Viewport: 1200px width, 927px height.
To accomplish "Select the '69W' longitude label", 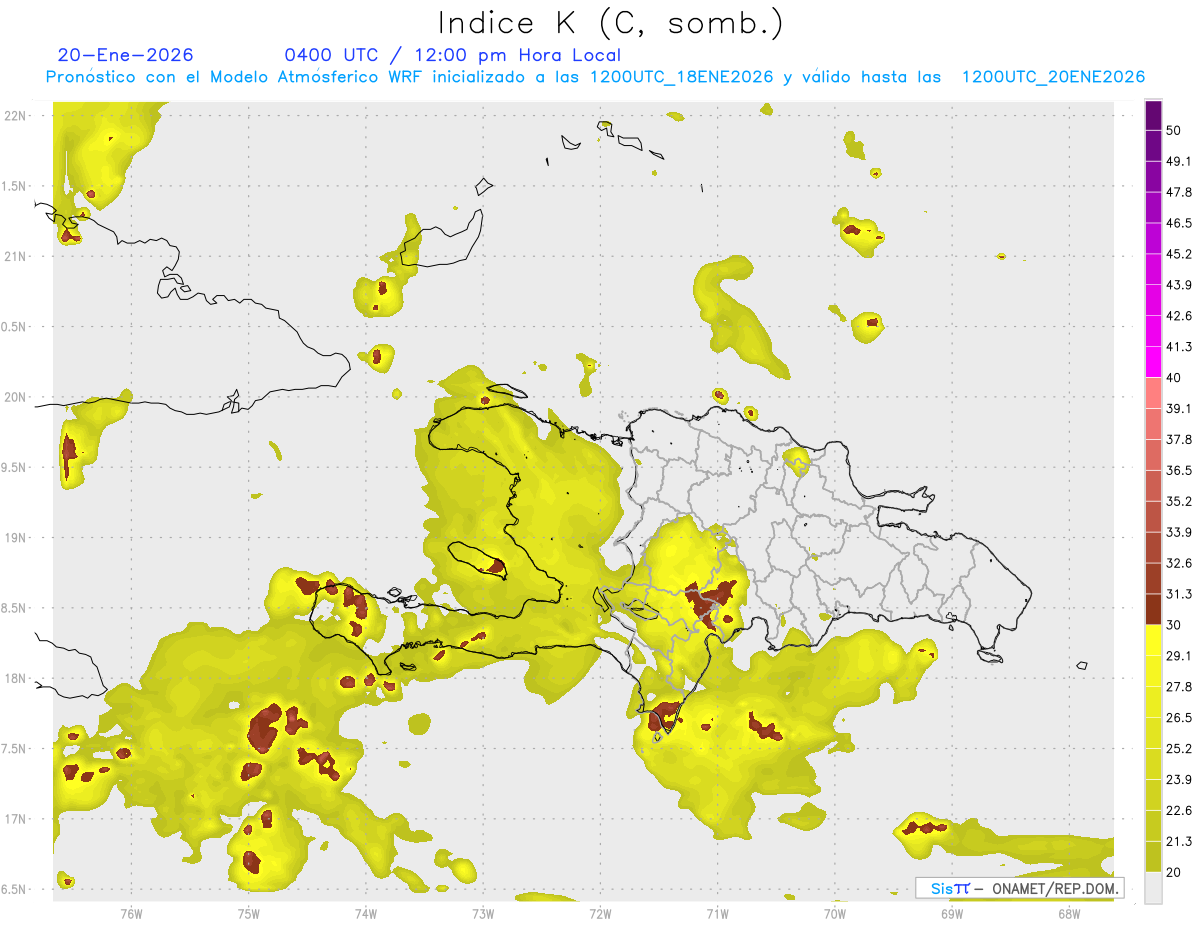I will click(952, 912).
